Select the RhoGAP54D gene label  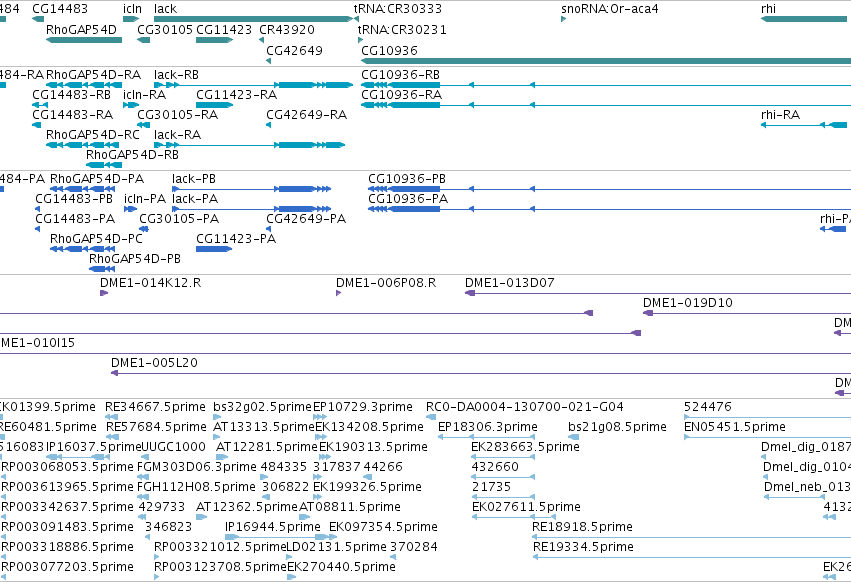(x=81, y=30)
